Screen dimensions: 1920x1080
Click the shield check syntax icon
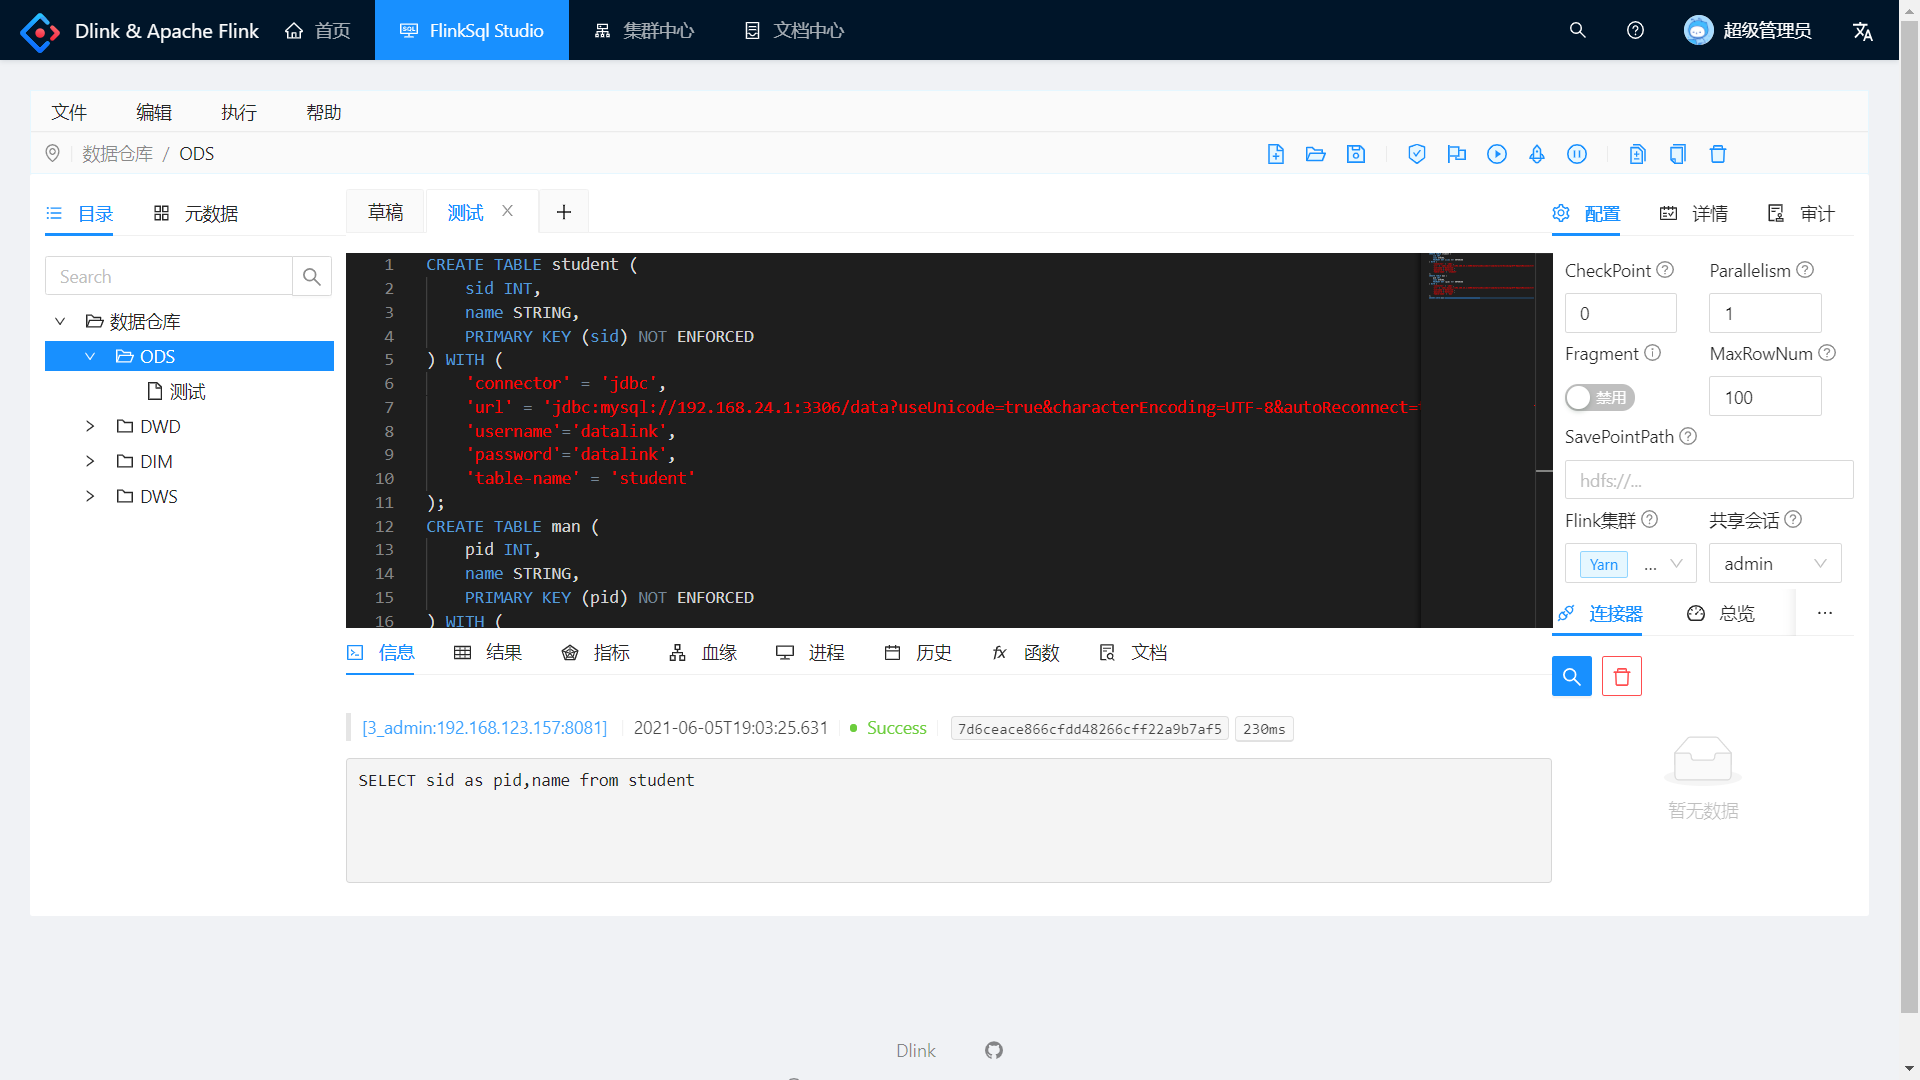[x=1417, y=154]
